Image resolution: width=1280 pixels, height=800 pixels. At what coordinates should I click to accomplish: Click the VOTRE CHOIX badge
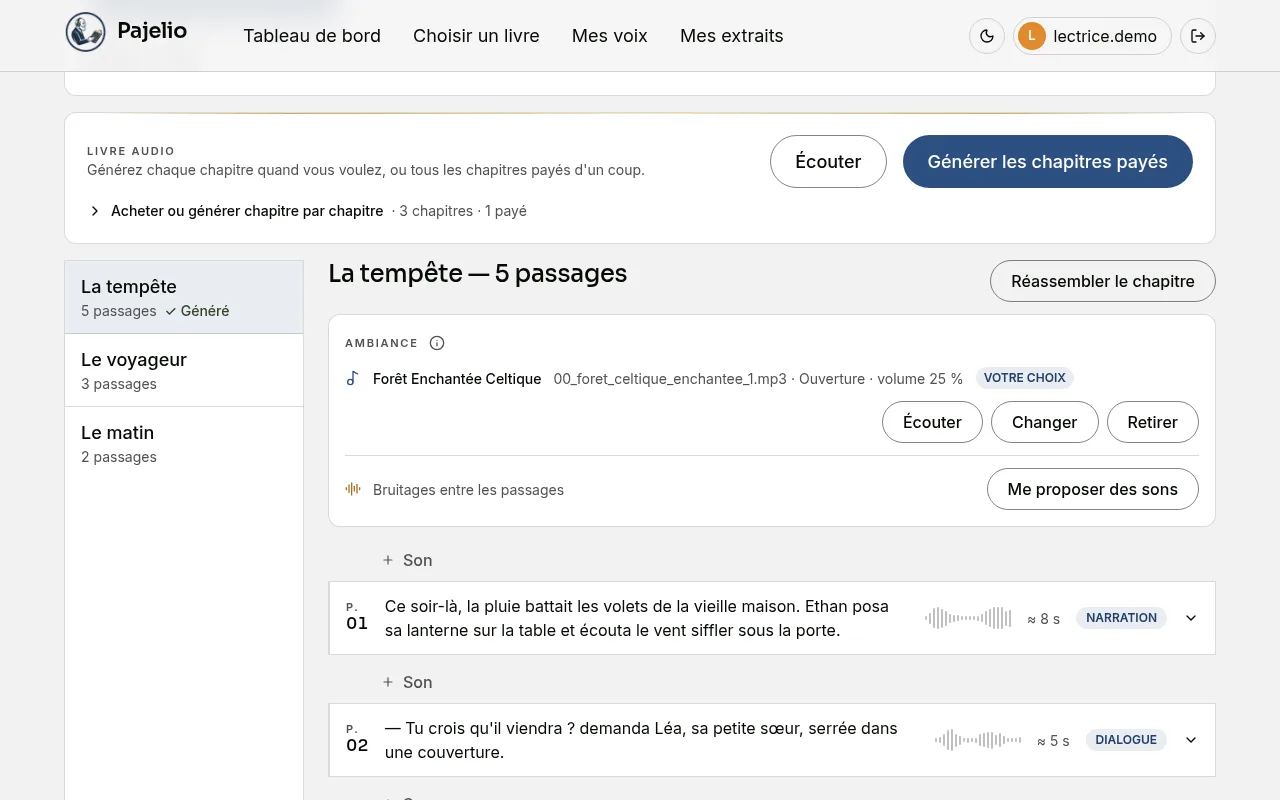point(1025,378)
